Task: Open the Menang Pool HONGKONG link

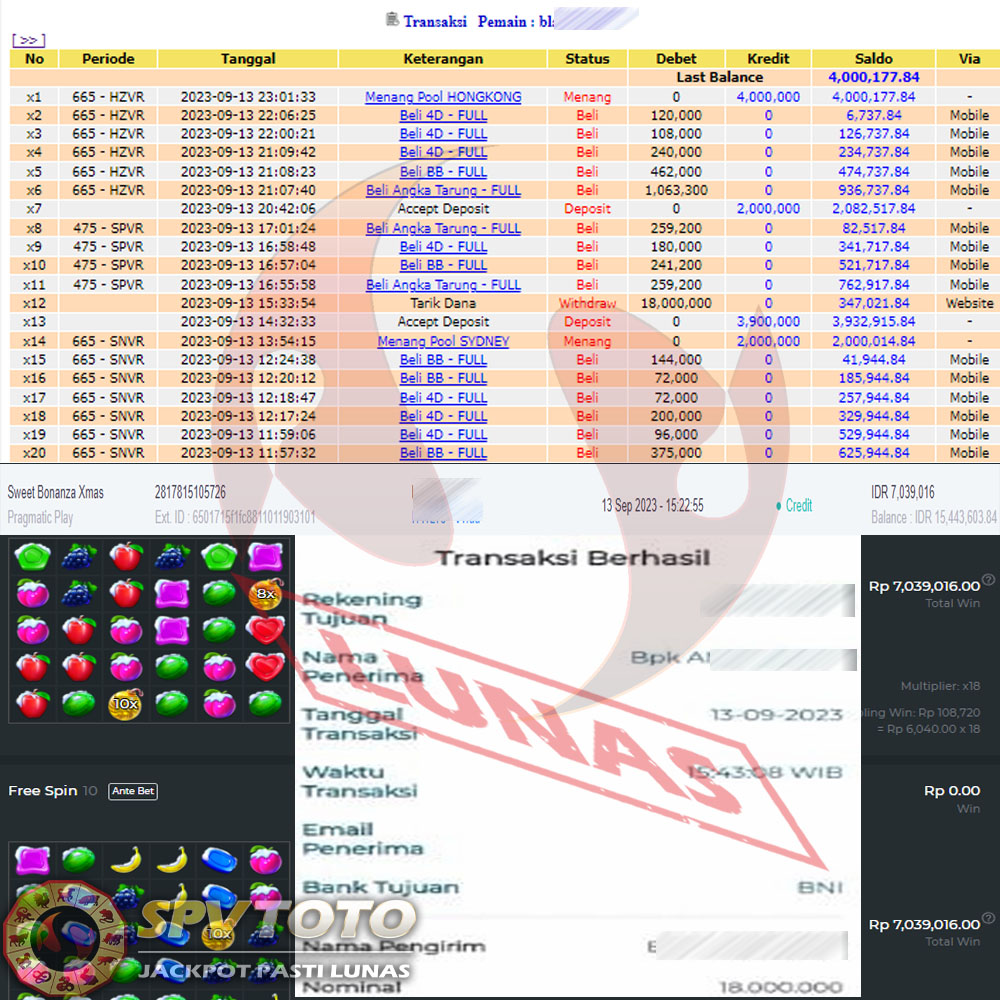Action: click(443, 97)
